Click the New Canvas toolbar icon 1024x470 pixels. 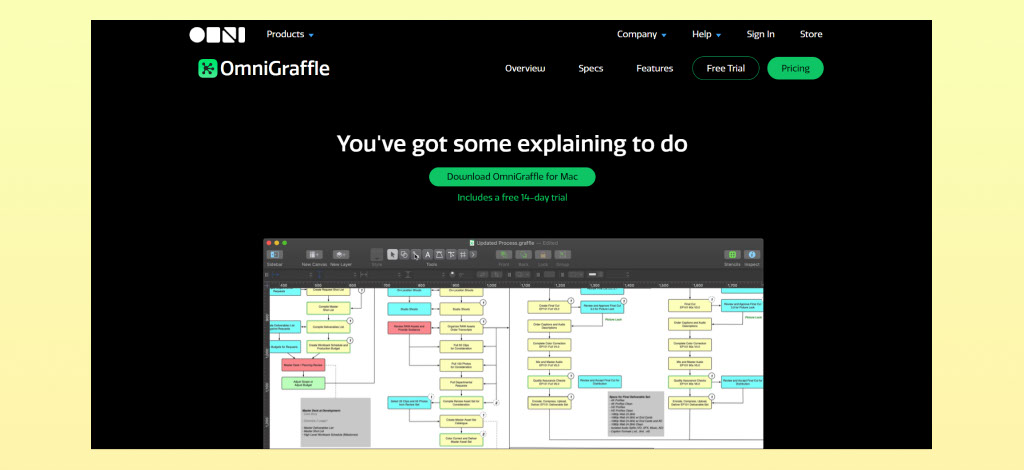(x=314, y=255)
